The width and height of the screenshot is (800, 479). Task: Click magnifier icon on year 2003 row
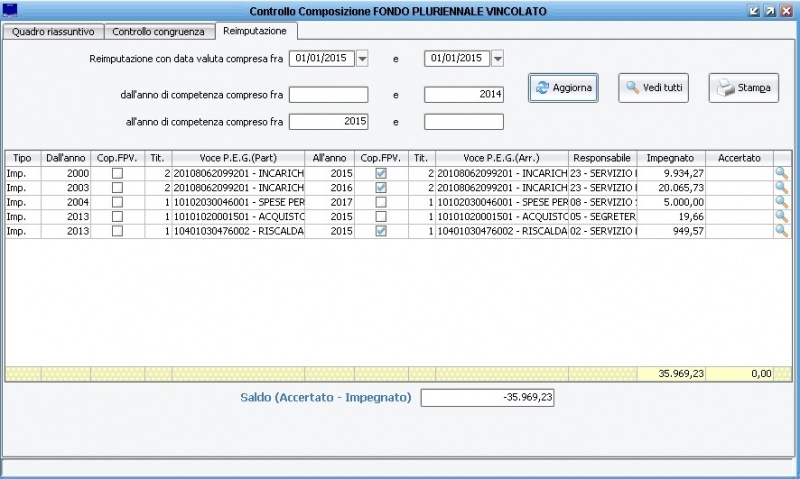coord(781,187)
